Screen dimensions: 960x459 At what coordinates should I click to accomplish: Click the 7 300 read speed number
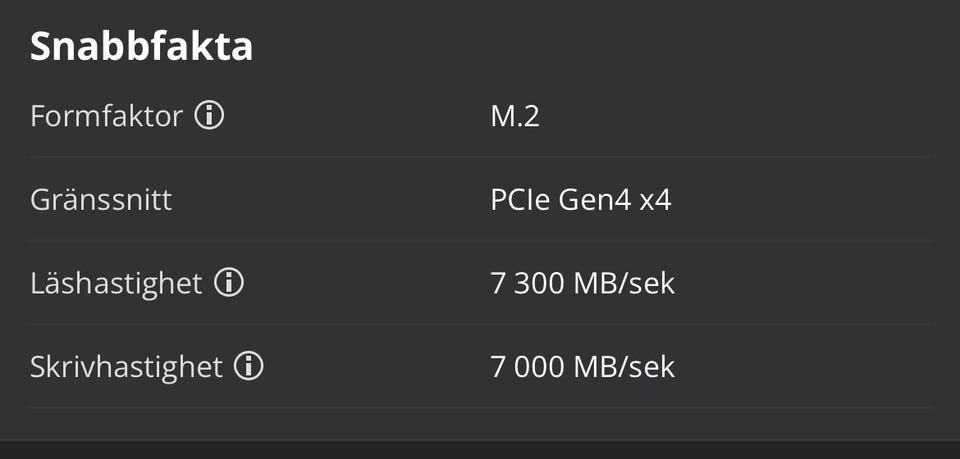click(x=528, y=283)
